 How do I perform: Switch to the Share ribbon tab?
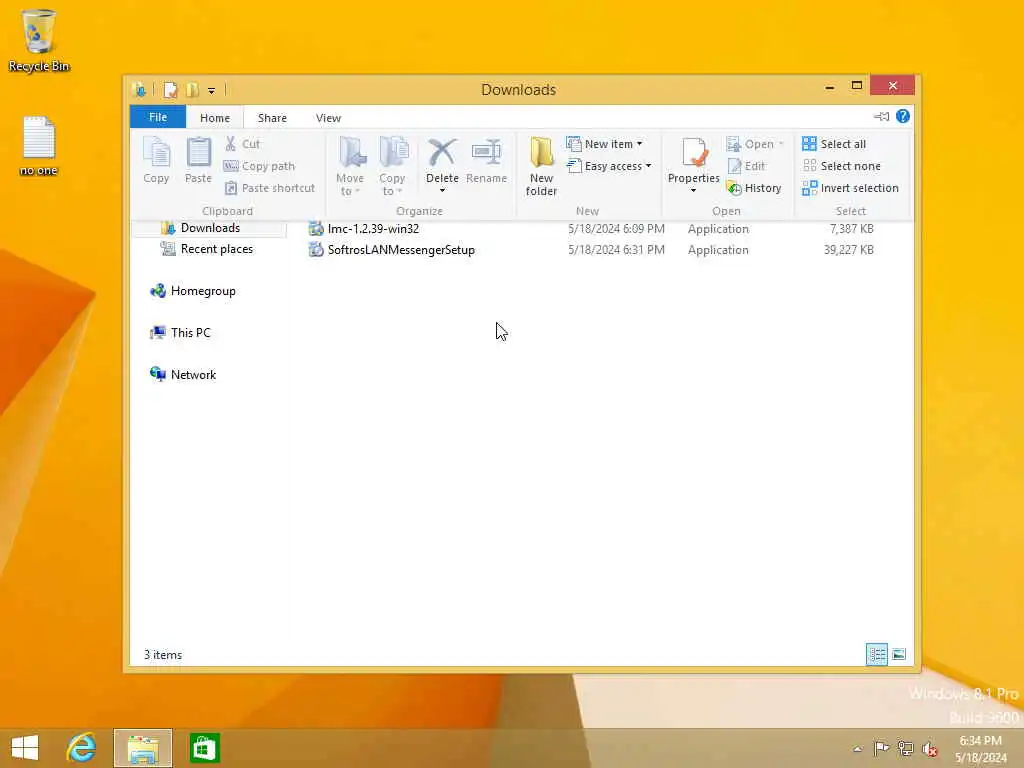pos(272,118)
